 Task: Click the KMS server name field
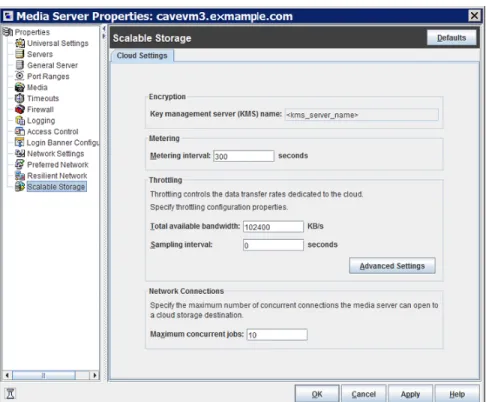362,115
